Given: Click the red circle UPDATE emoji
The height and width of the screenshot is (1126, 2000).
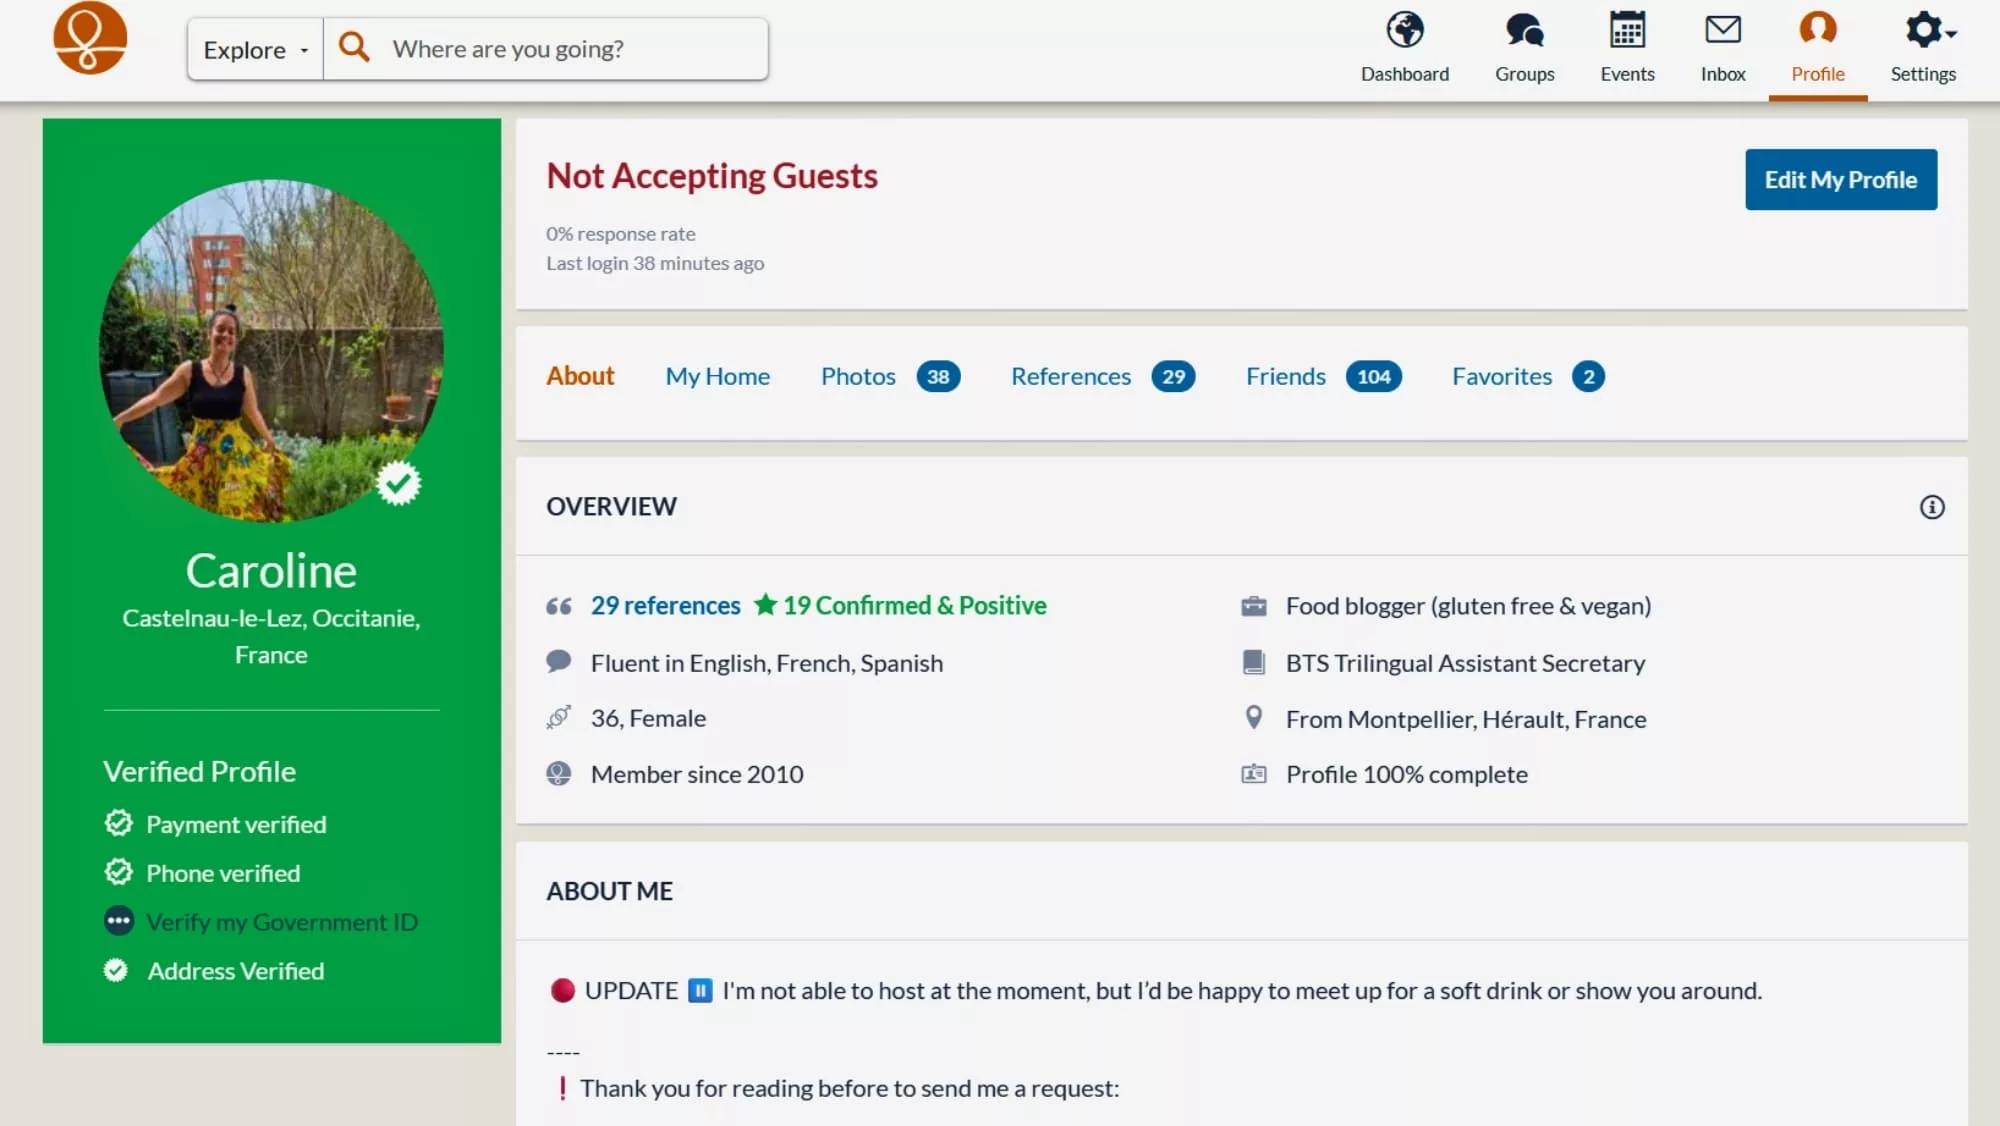Looking at the screenshot, I should click(x=563, y=990).
